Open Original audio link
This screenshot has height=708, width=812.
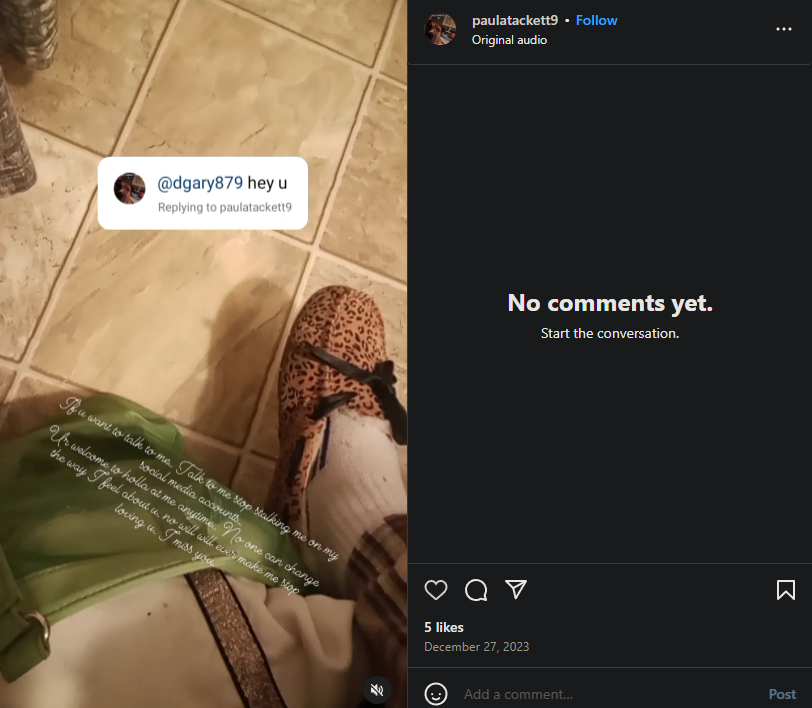point(509,40)
